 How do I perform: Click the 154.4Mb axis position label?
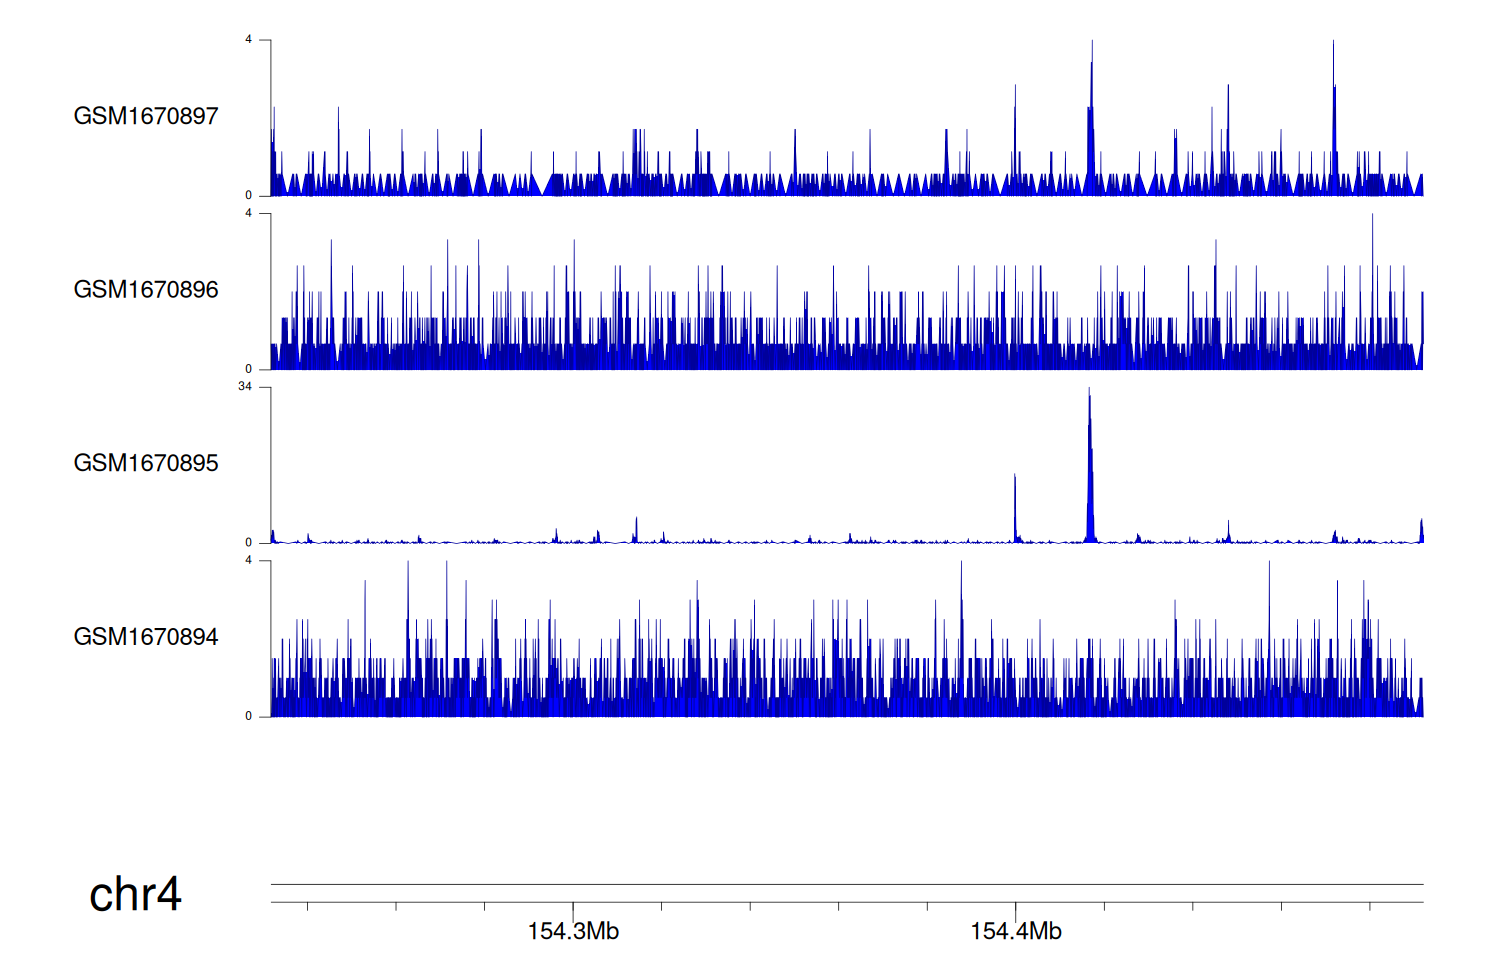[x=1016, y=932]
